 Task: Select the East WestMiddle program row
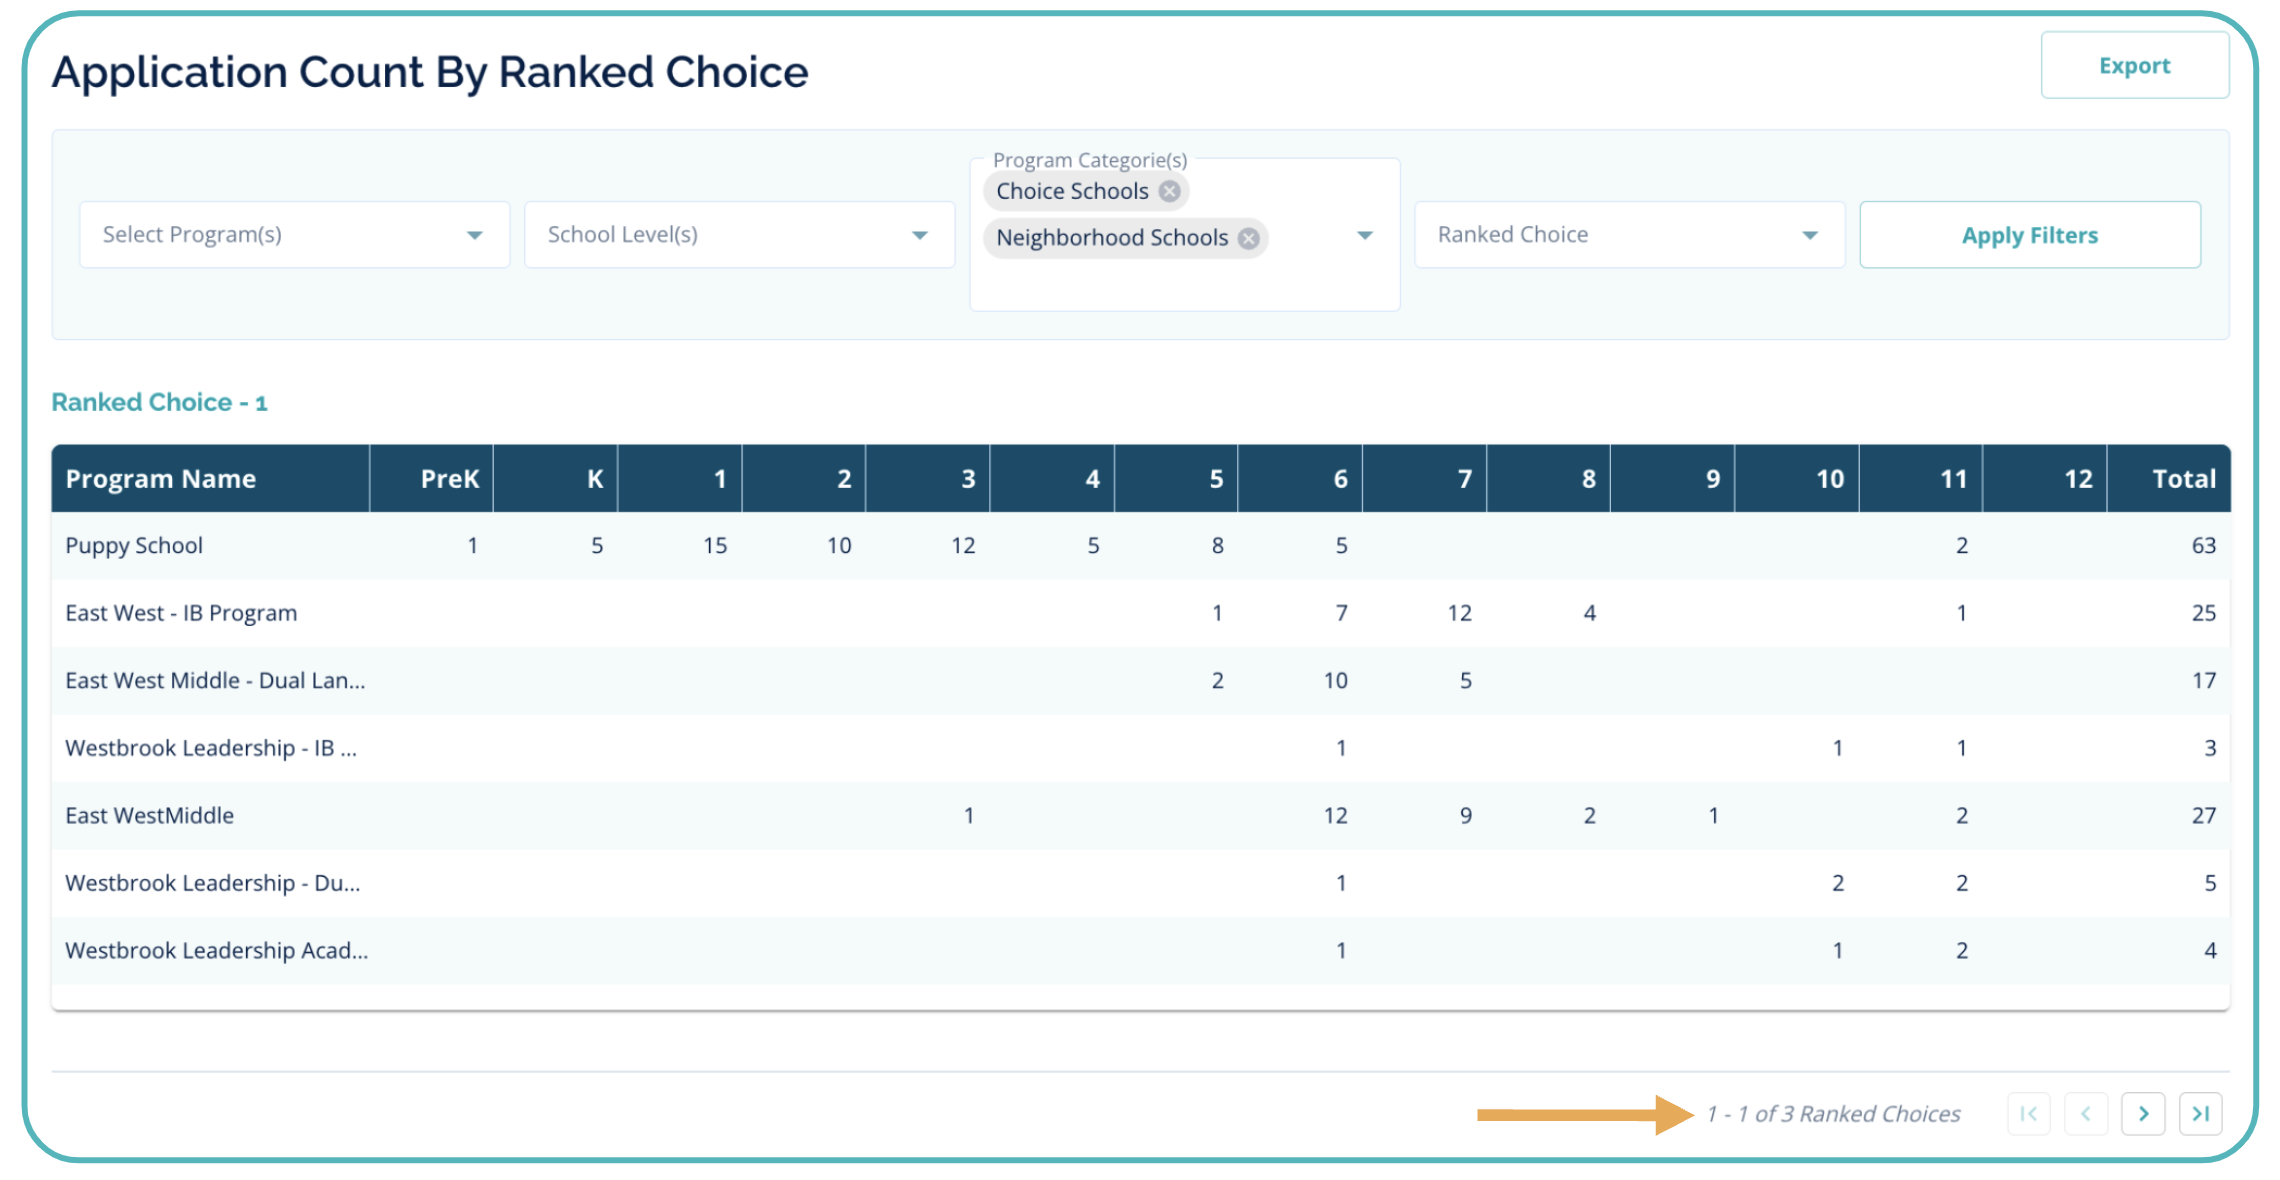[150, 816]
